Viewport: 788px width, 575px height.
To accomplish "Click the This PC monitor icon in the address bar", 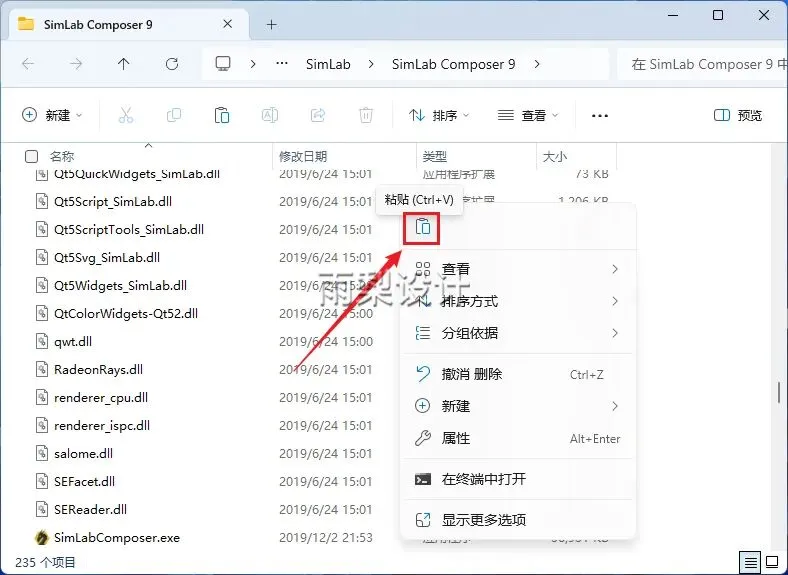I will (223, 64).
